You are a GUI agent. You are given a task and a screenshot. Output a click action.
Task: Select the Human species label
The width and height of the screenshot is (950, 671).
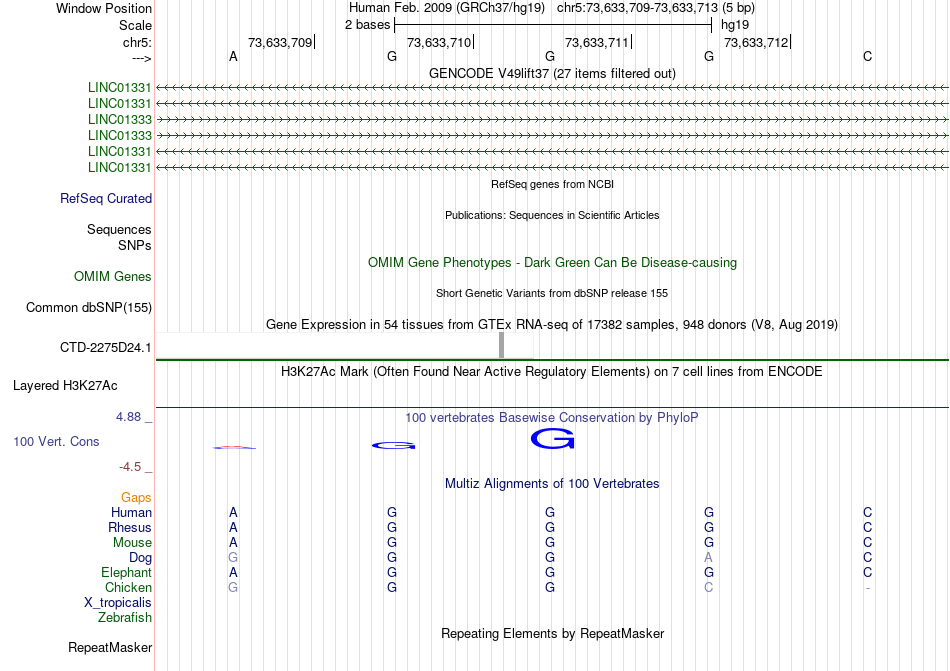click(131, 512)
